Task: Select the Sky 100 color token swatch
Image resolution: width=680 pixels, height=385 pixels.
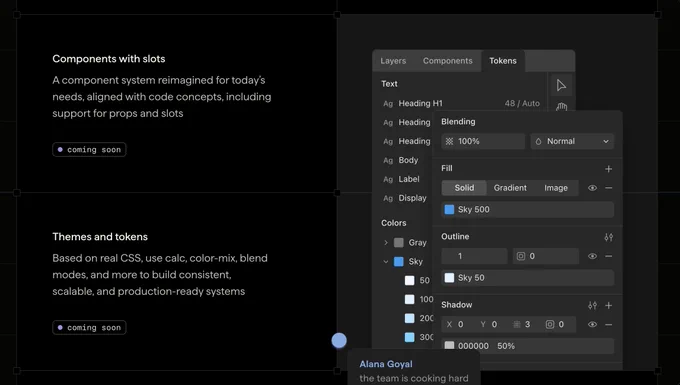Action: coord(409,299)
